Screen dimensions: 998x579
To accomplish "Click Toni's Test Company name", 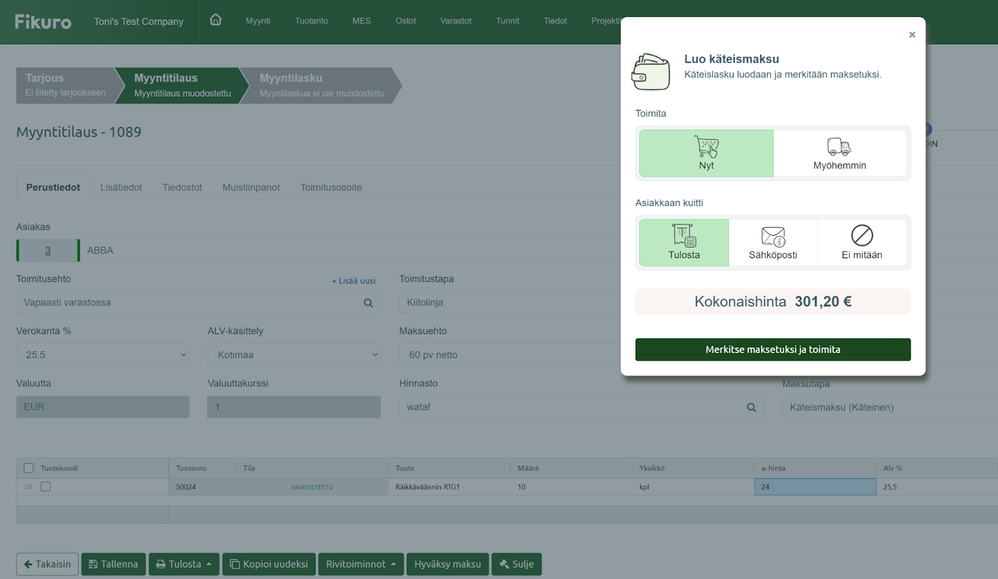I will [x=139, y=22].
